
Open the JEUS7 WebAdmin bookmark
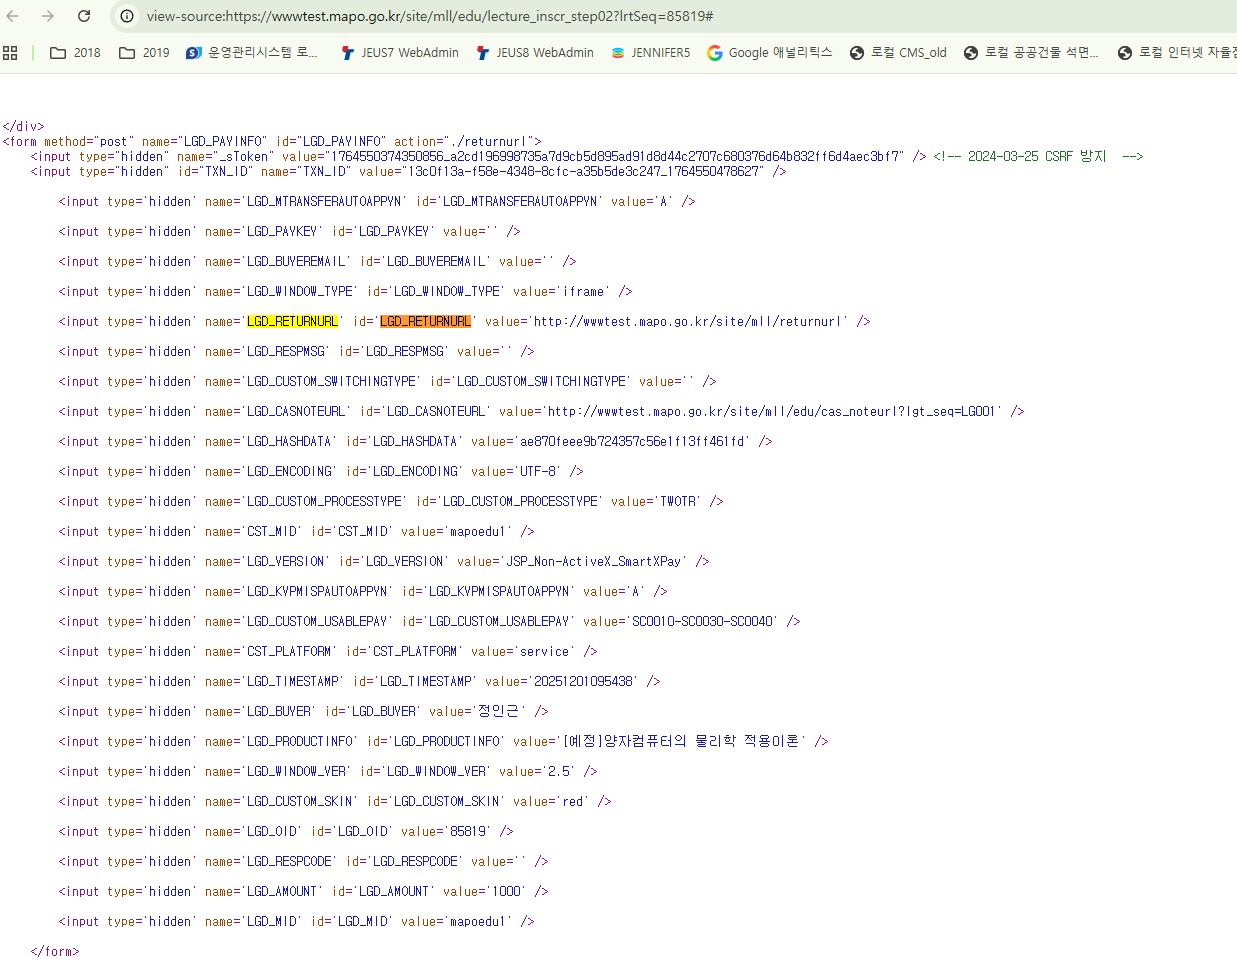399,53
